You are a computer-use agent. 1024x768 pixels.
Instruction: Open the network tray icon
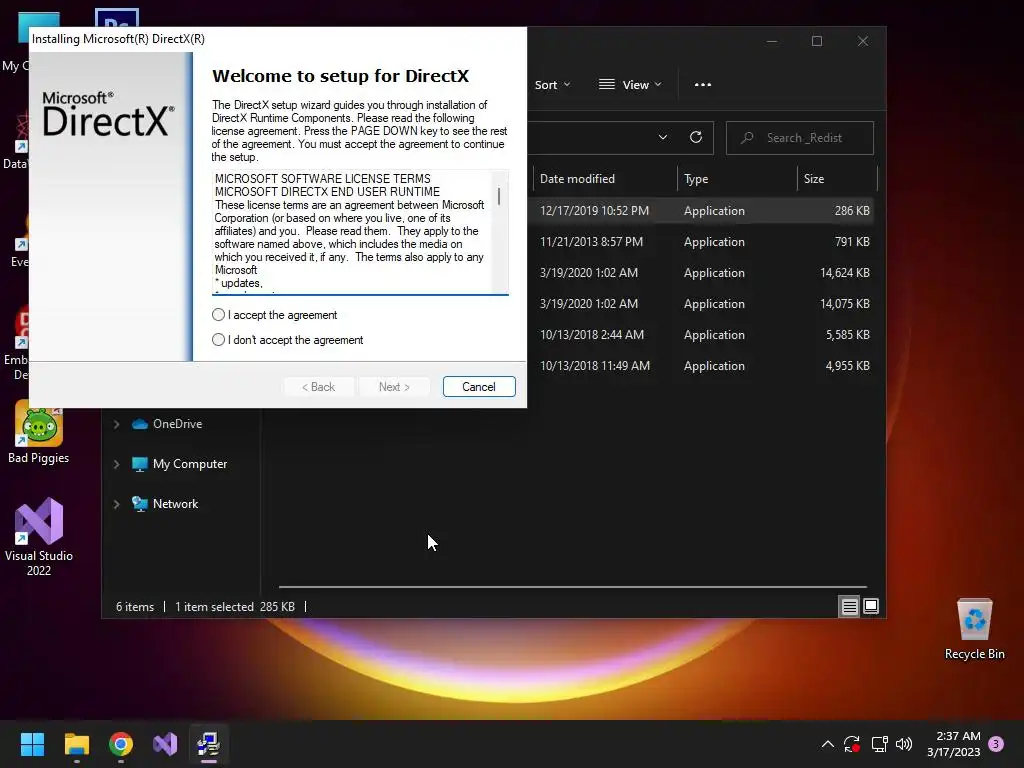[879, 744]
